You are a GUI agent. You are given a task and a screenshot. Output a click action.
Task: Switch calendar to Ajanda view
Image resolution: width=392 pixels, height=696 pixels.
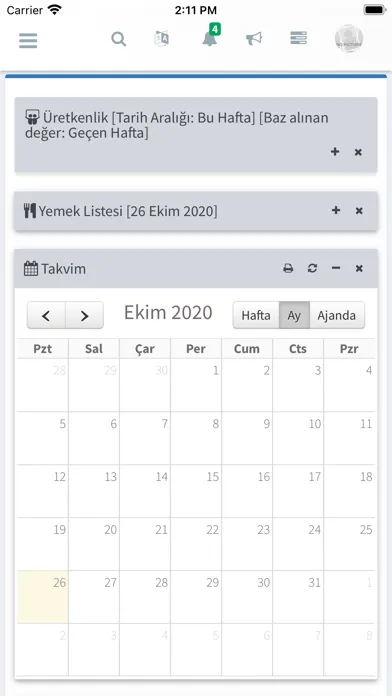(337, 315)
